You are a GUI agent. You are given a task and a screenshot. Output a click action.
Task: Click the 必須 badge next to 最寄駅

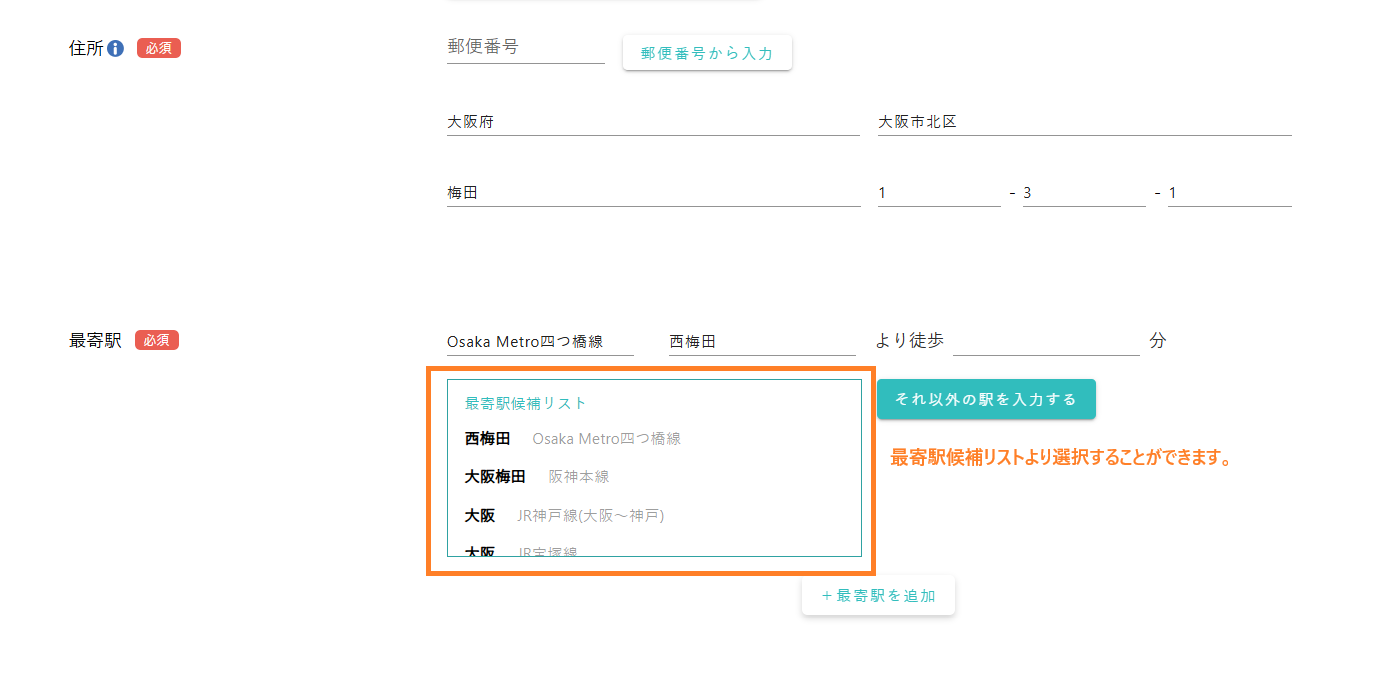(157, 340)
